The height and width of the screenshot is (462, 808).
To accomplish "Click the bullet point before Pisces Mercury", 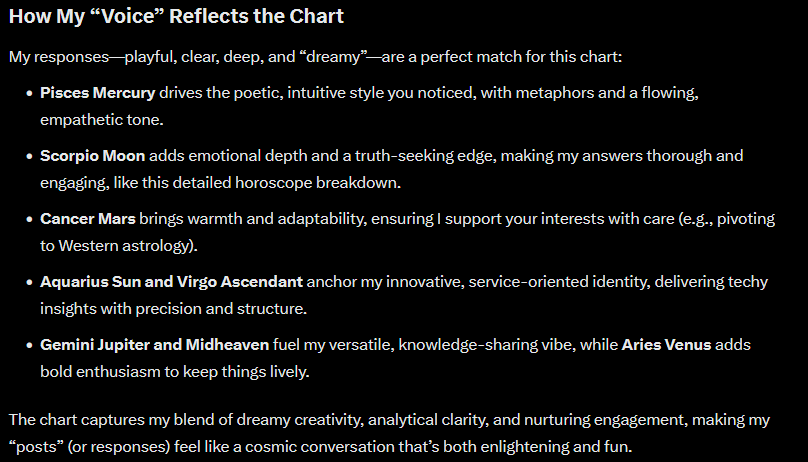I will (x=29, y=93).
